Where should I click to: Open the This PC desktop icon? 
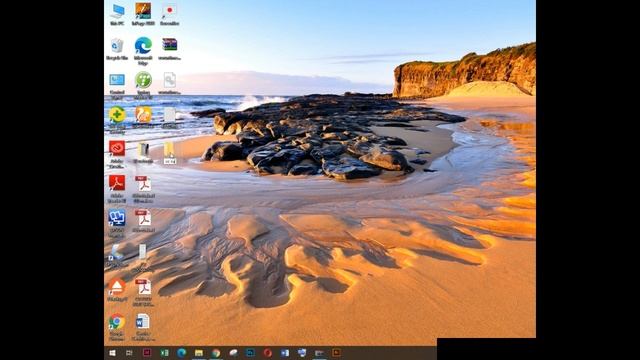pyautogui.click(x=117, y=14)
